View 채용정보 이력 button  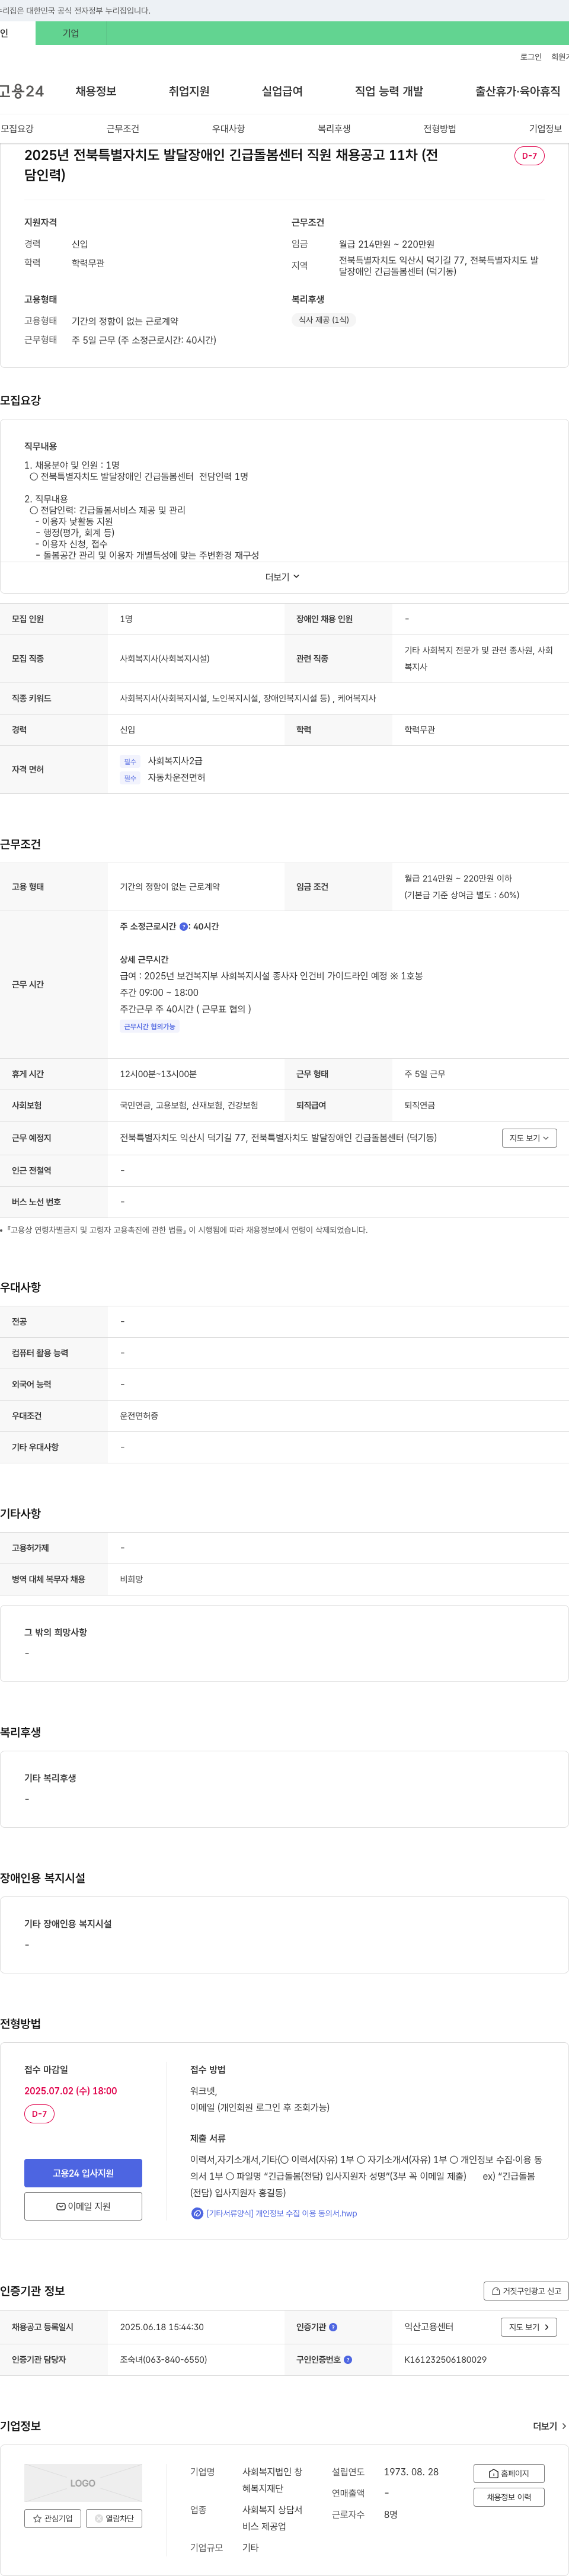(x=509, y=2497)
